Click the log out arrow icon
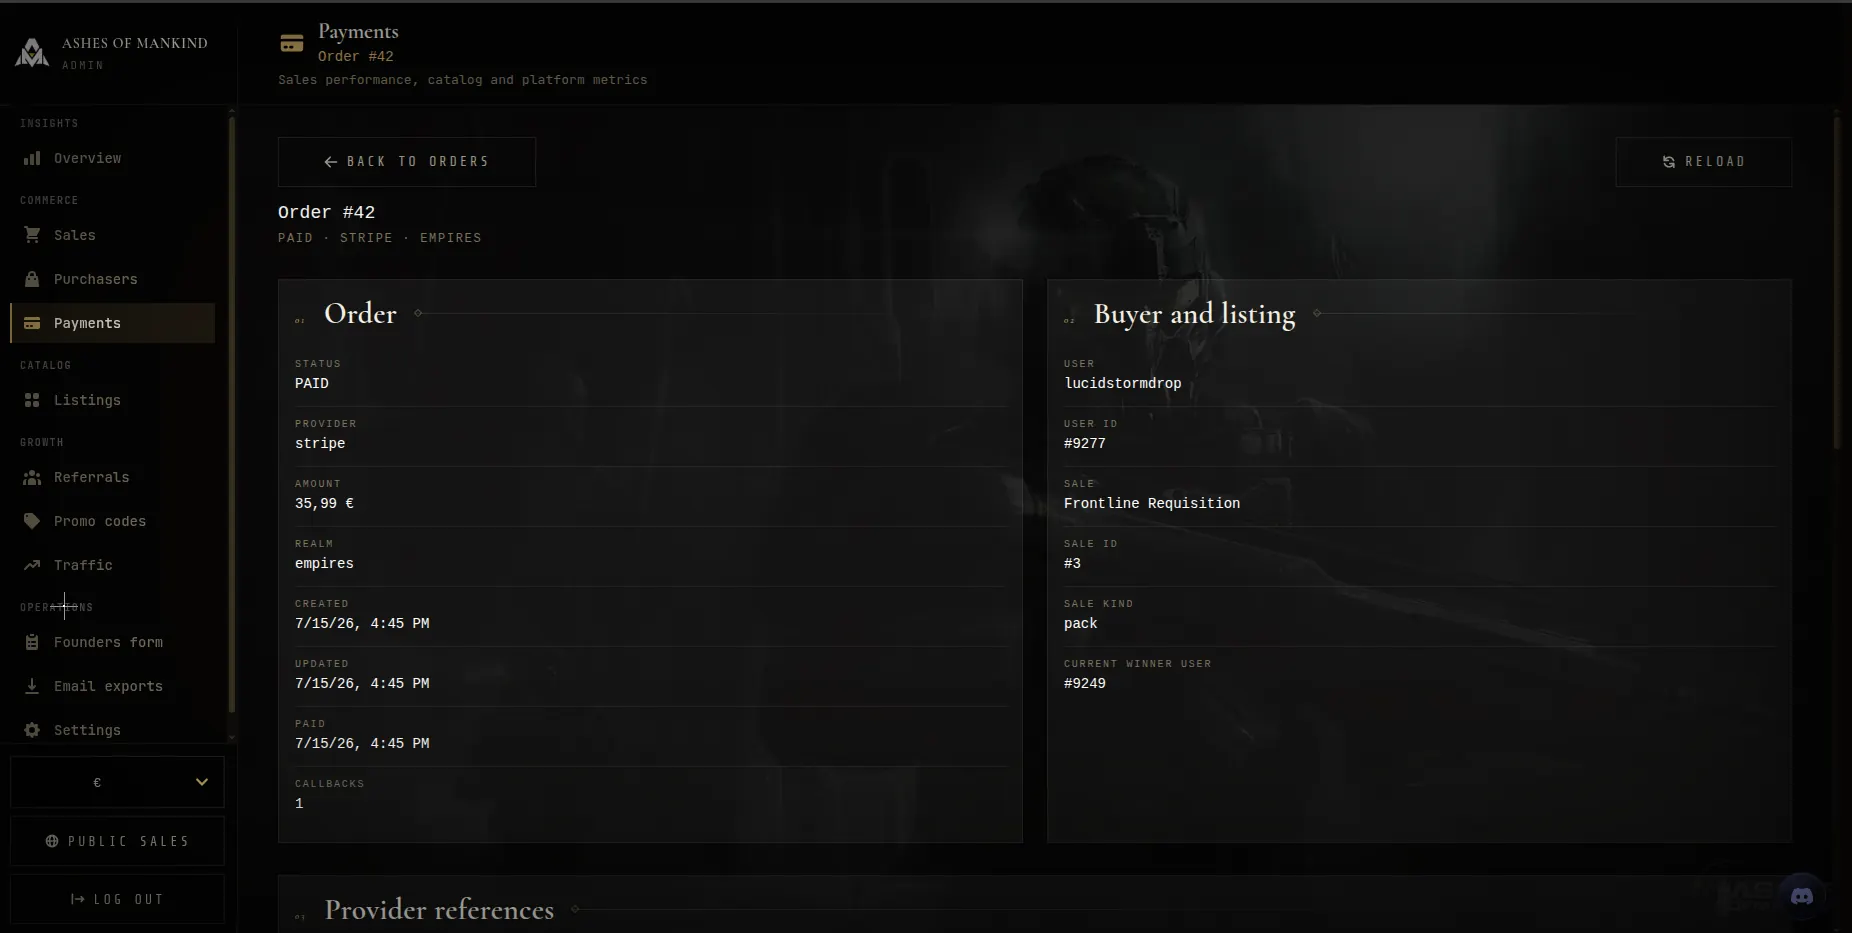Image resolution: width=1852 pixels, height=933 pixels. click(78, 899)
